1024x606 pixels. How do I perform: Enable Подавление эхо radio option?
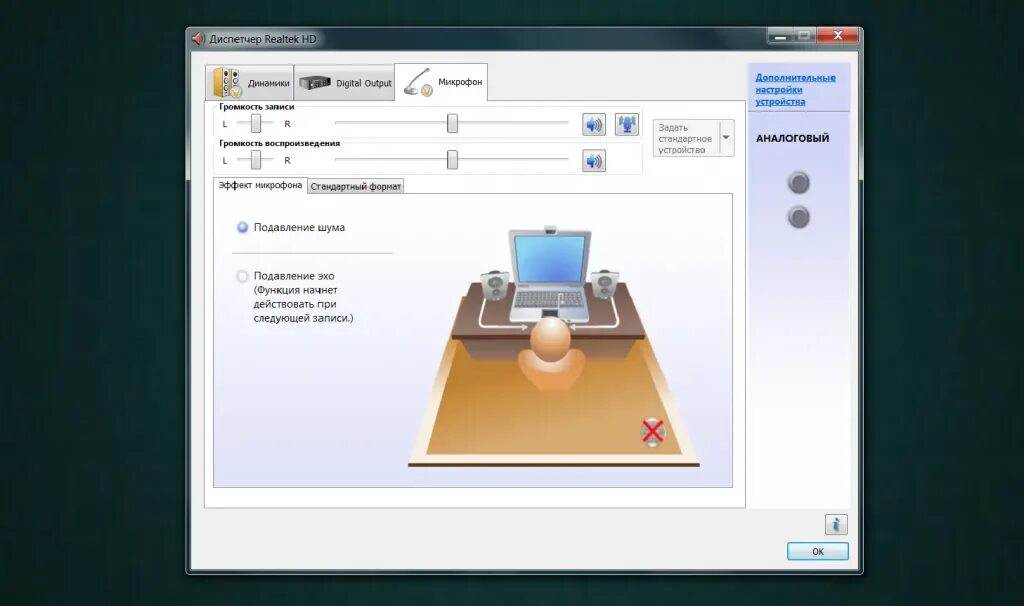(242, 276)
